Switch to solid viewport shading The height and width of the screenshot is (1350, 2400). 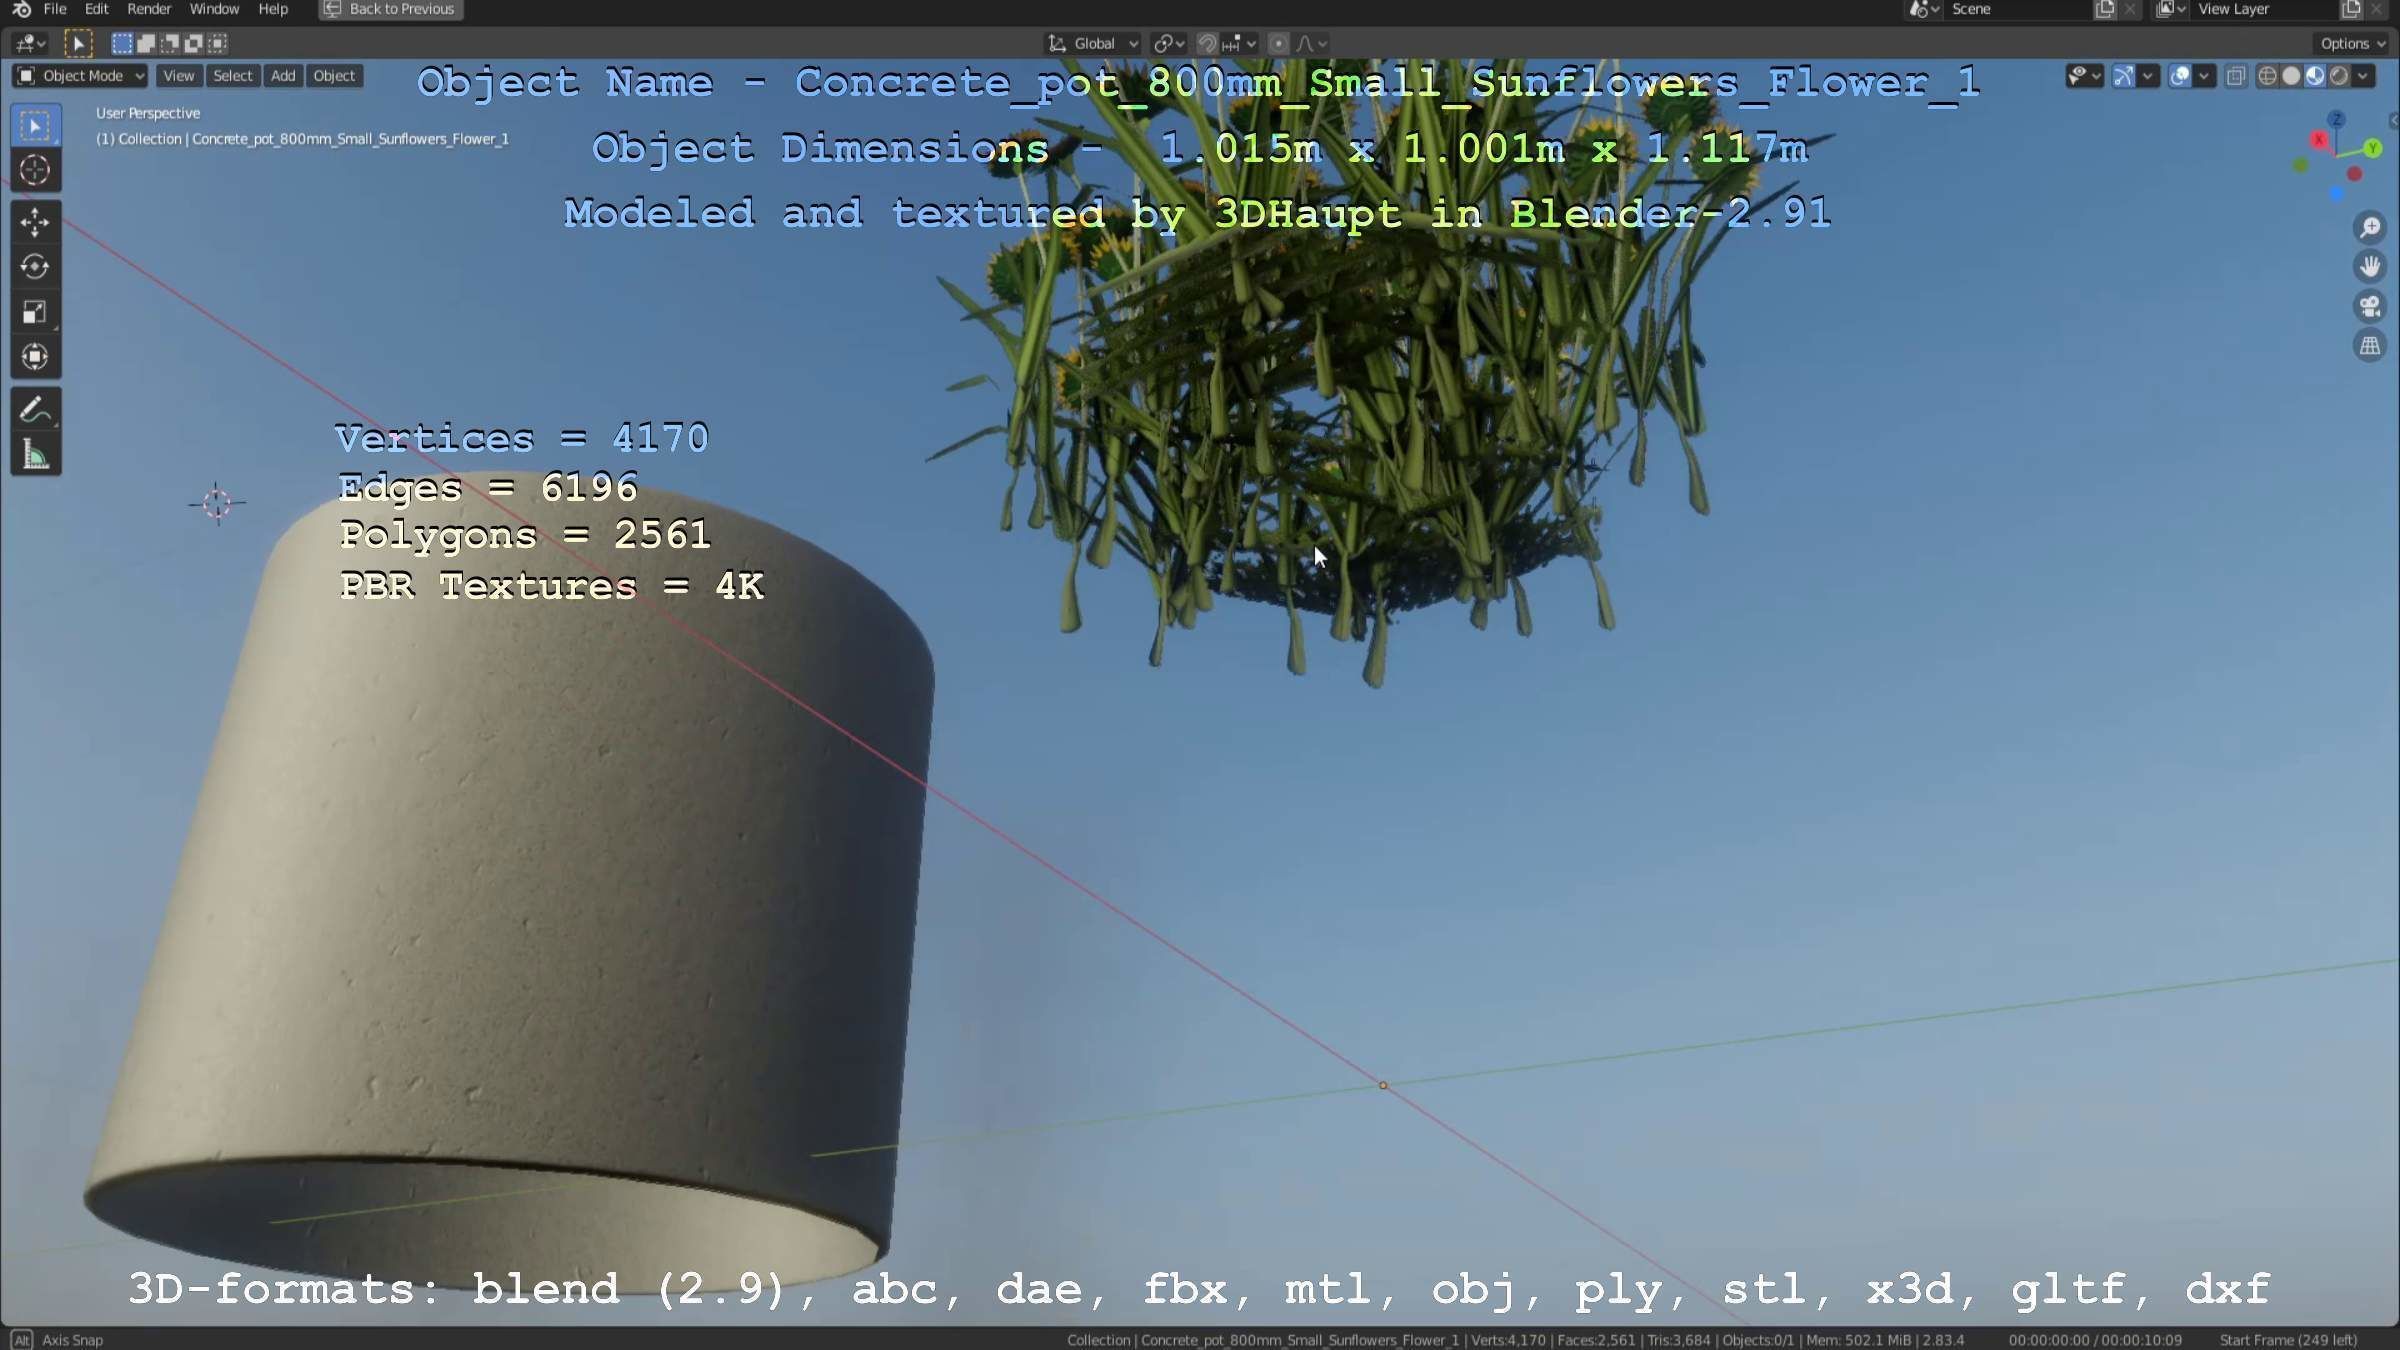pyautogui.click(x=2291, y=76)
